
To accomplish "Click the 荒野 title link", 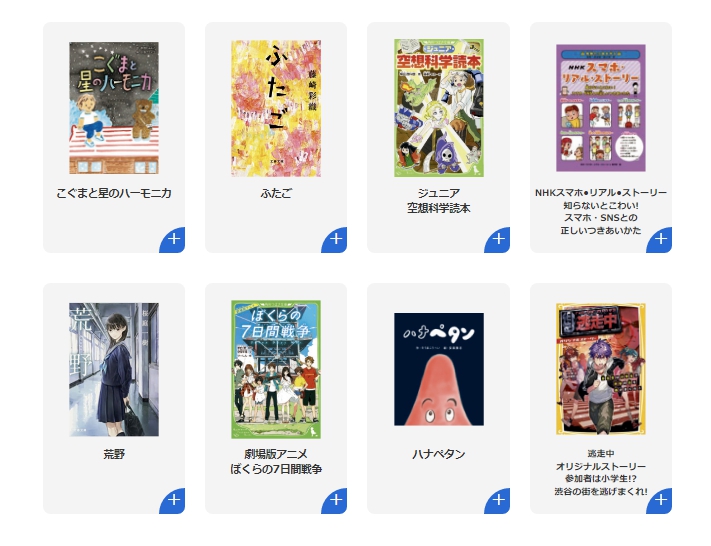I will [114, 454].
